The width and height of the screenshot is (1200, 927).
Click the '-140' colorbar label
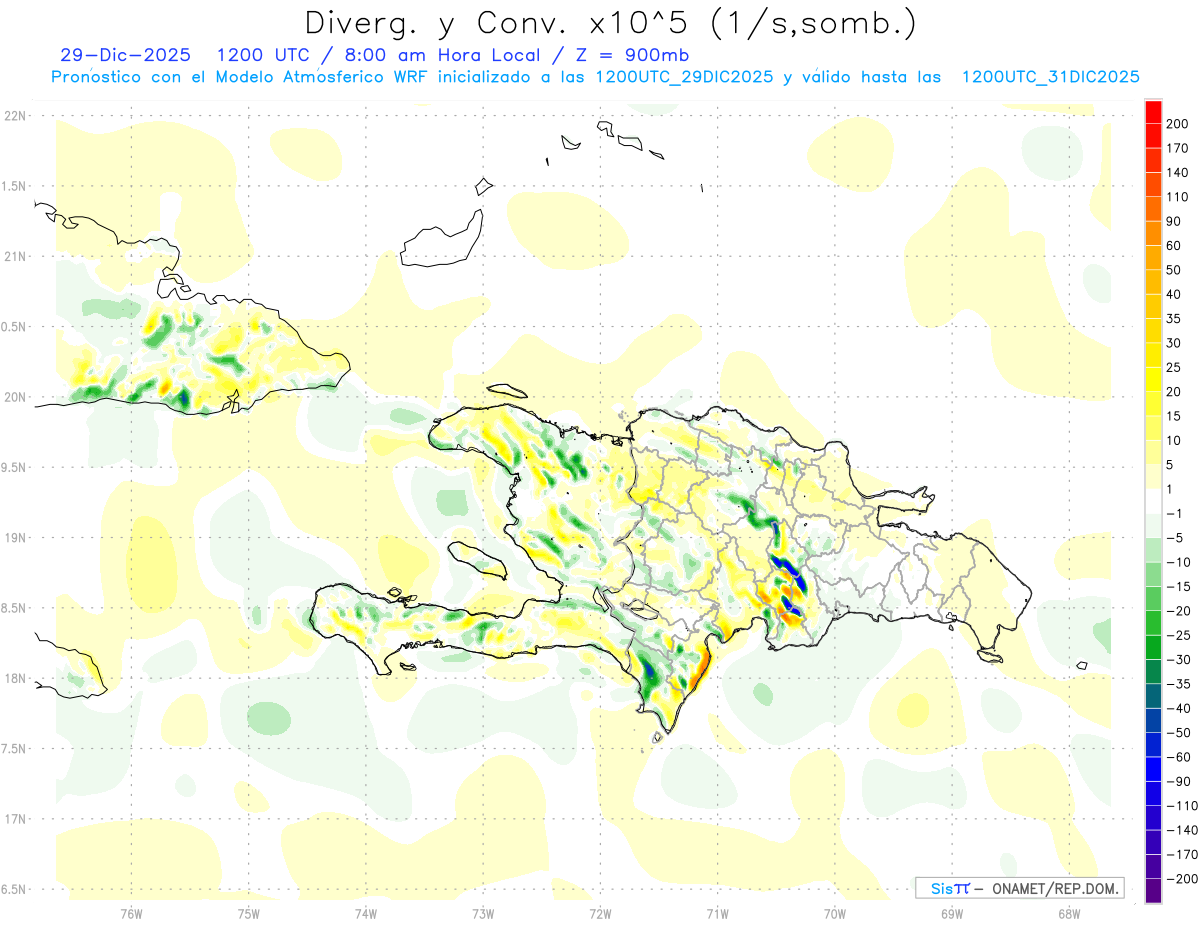tap(1180, 830)
